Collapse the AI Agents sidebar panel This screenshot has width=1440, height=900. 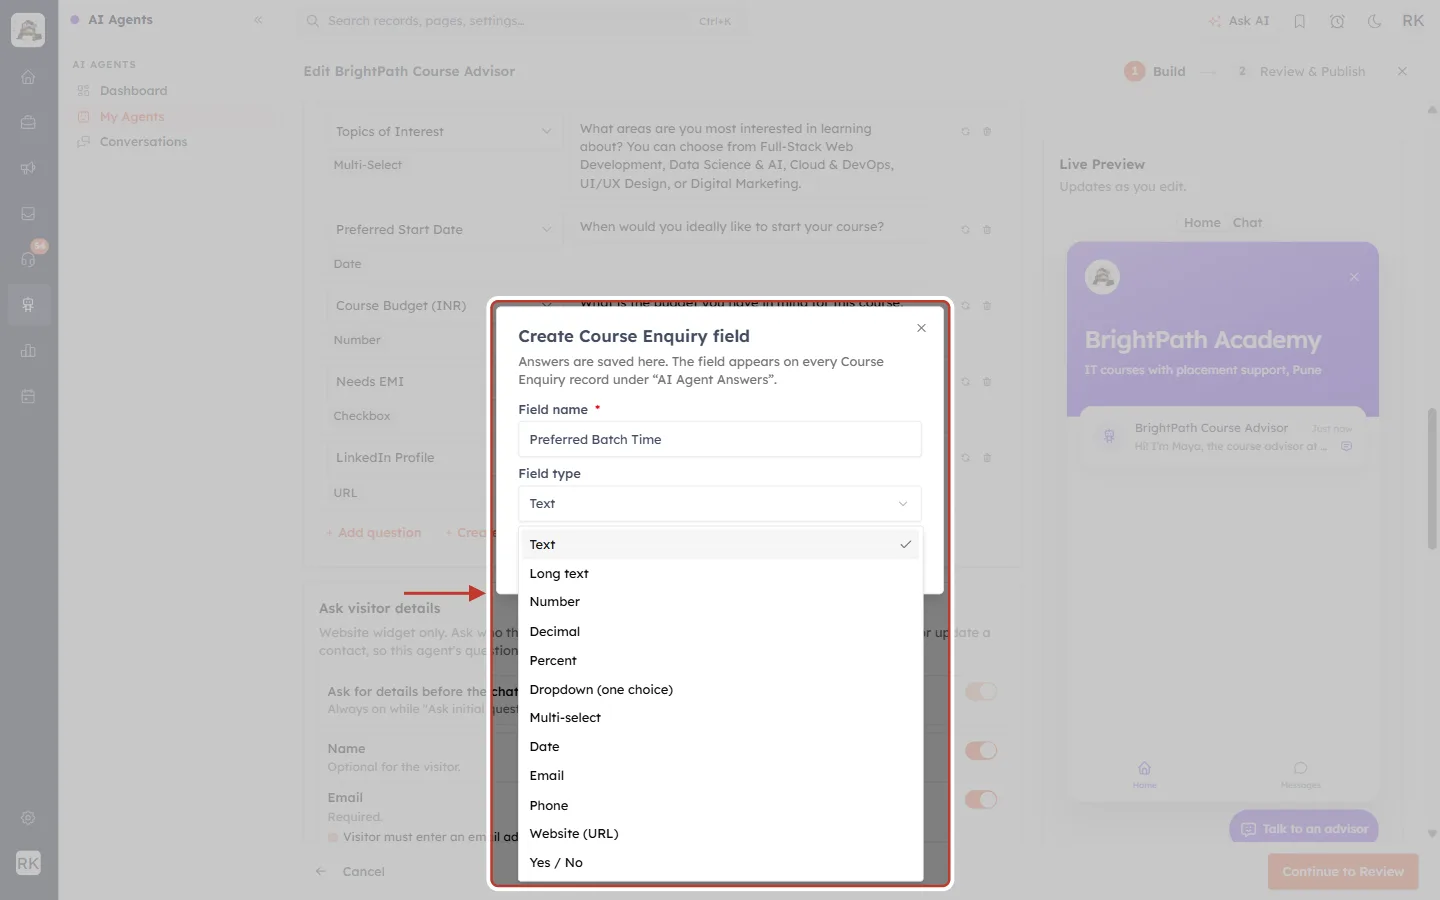click(x=258, y=20)
